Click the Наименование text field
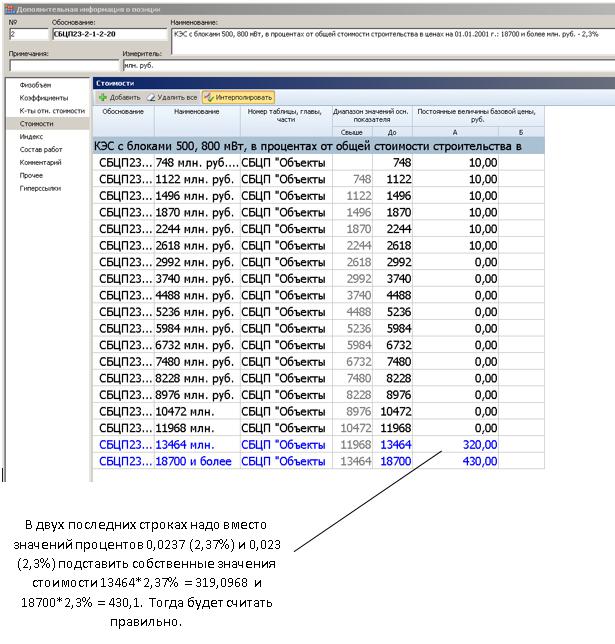615x644 pixels. point(393,41)
